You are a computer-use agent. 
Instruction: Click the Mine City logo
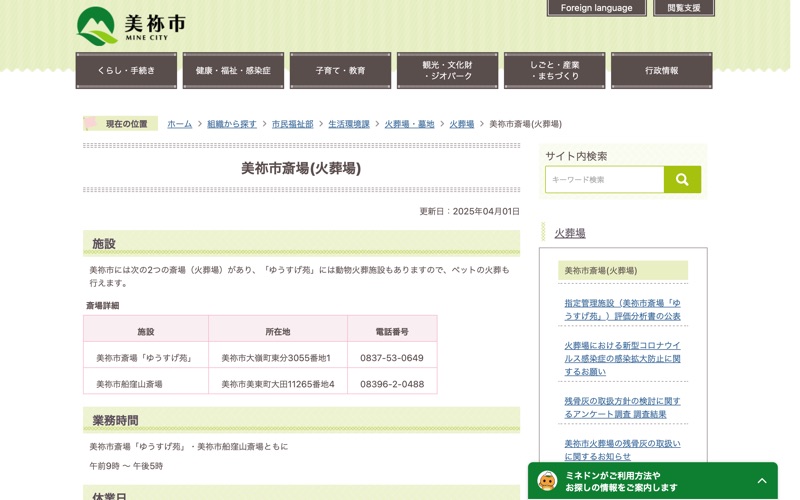coord(131,26)
